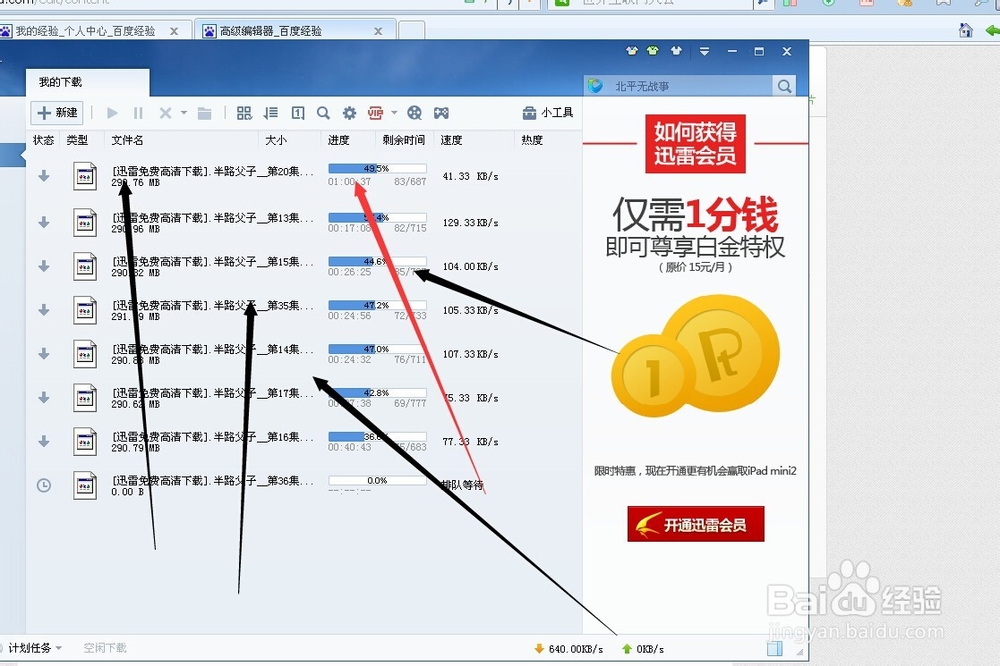Click file type icon of 第20集 row

coord(85,177)
